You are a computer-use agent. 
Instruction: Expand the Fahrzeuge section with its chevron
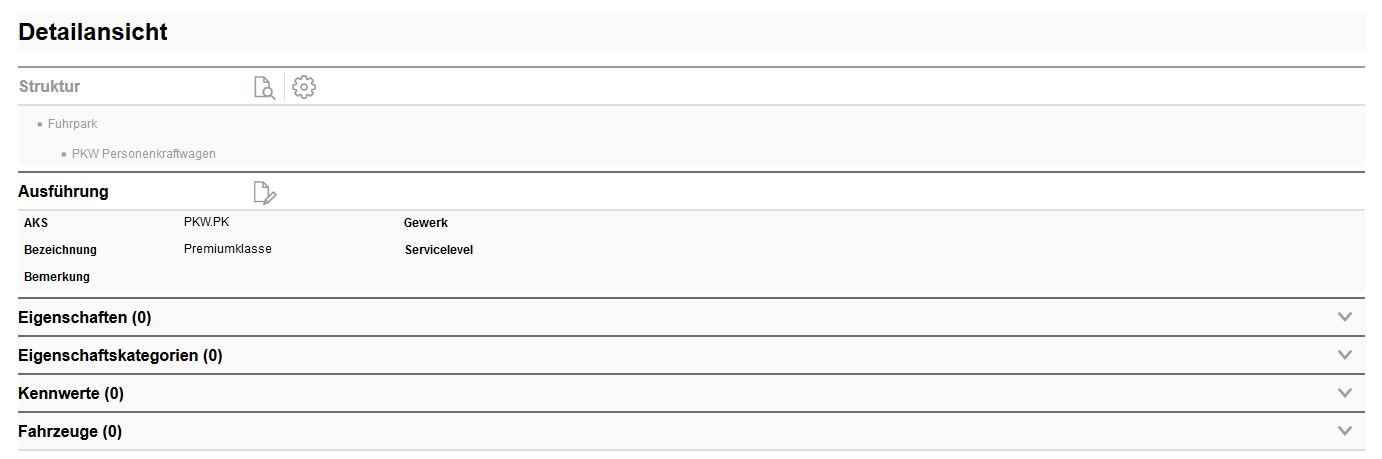pos(1345,431)
